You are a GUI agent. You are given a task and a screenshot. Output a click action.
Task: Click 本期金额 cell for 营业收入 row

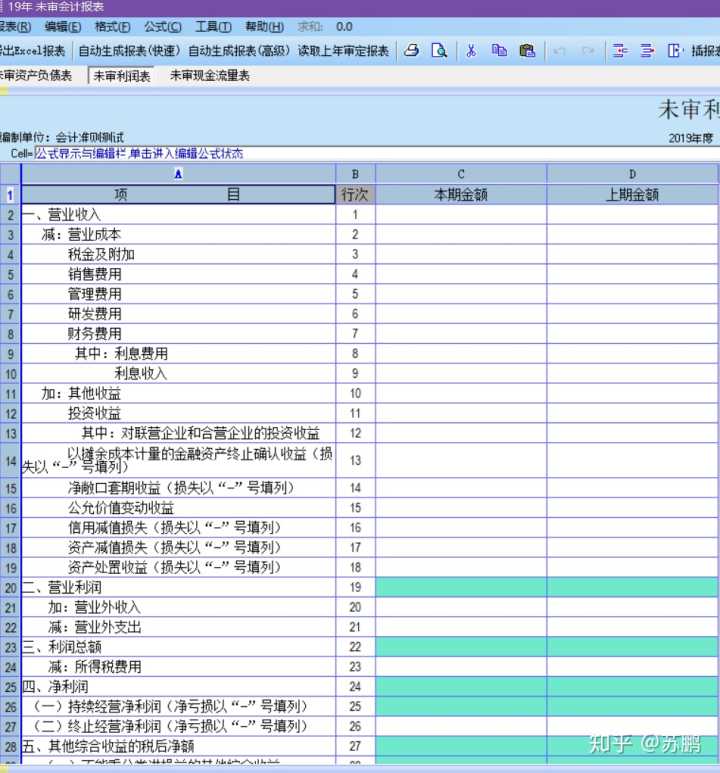(461, 214)
